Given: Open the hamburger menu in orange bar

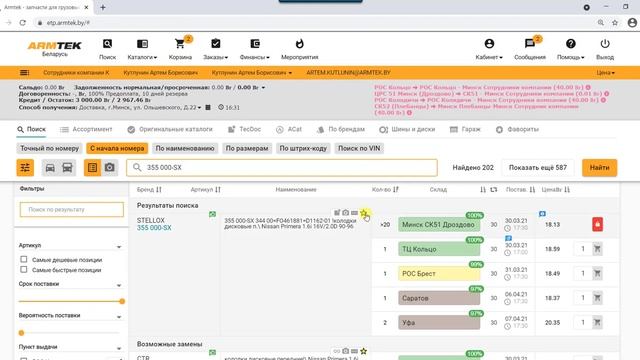Looking at the screenshot, I should pyautogui.click(x=24, y=73).
